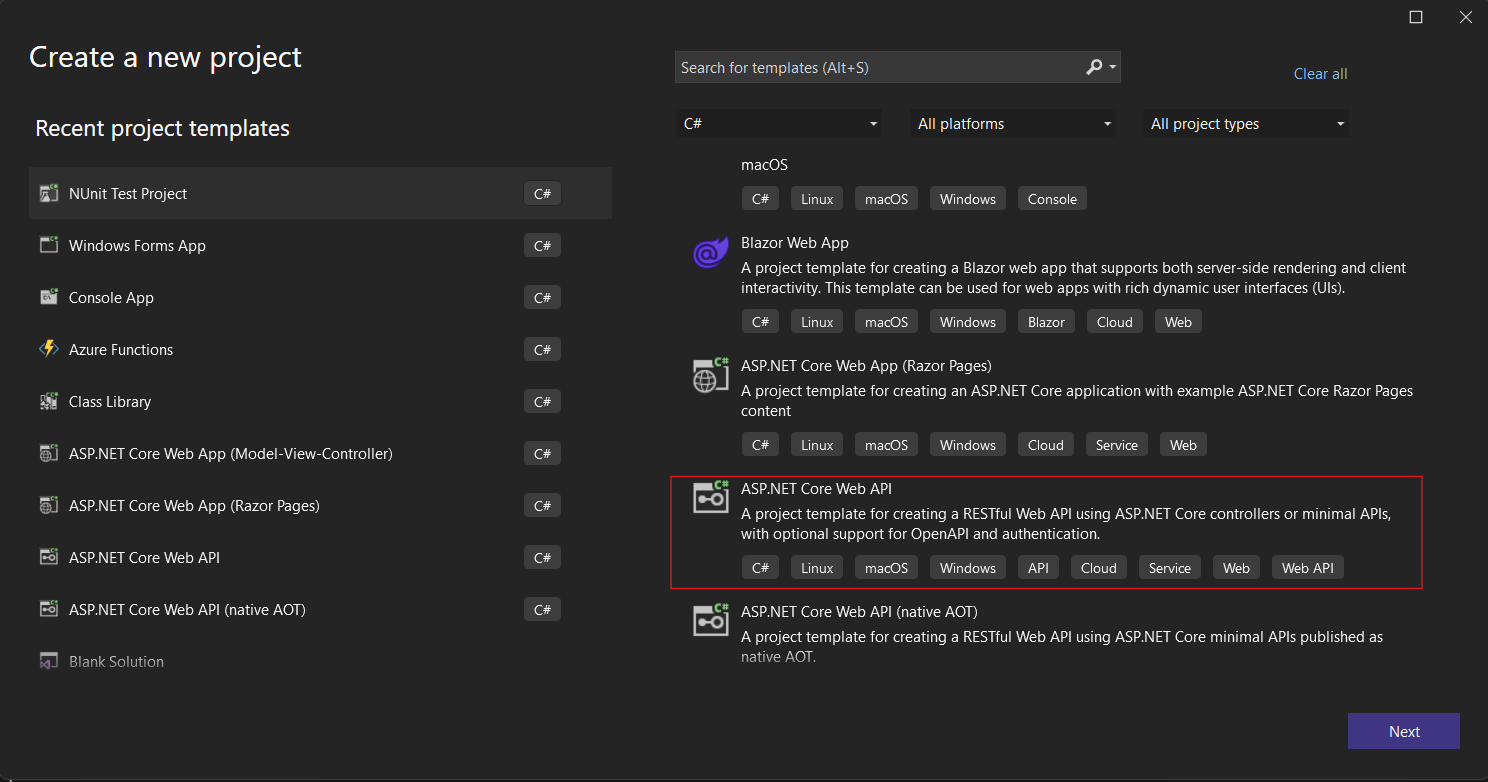Click the Azure Functions lightning bolt icon
The height and width of the screenshot is (782, 1488).
[49, 349]
